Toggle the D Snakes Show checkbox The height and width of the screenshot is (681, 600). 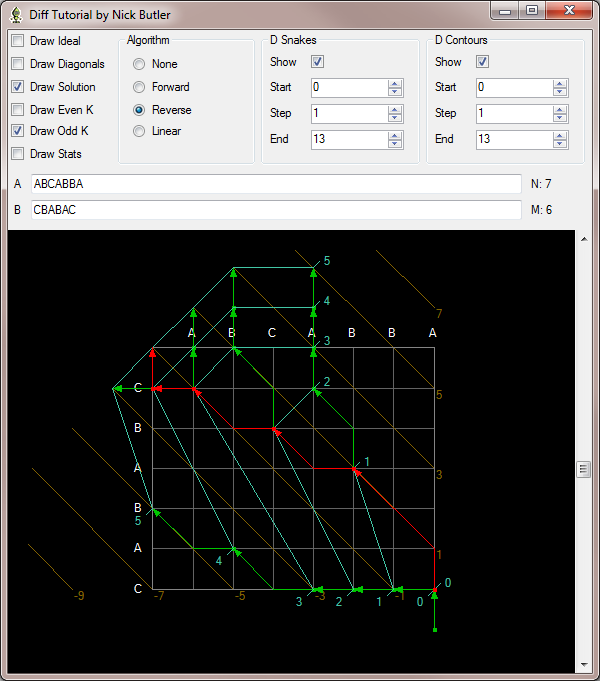318,62
